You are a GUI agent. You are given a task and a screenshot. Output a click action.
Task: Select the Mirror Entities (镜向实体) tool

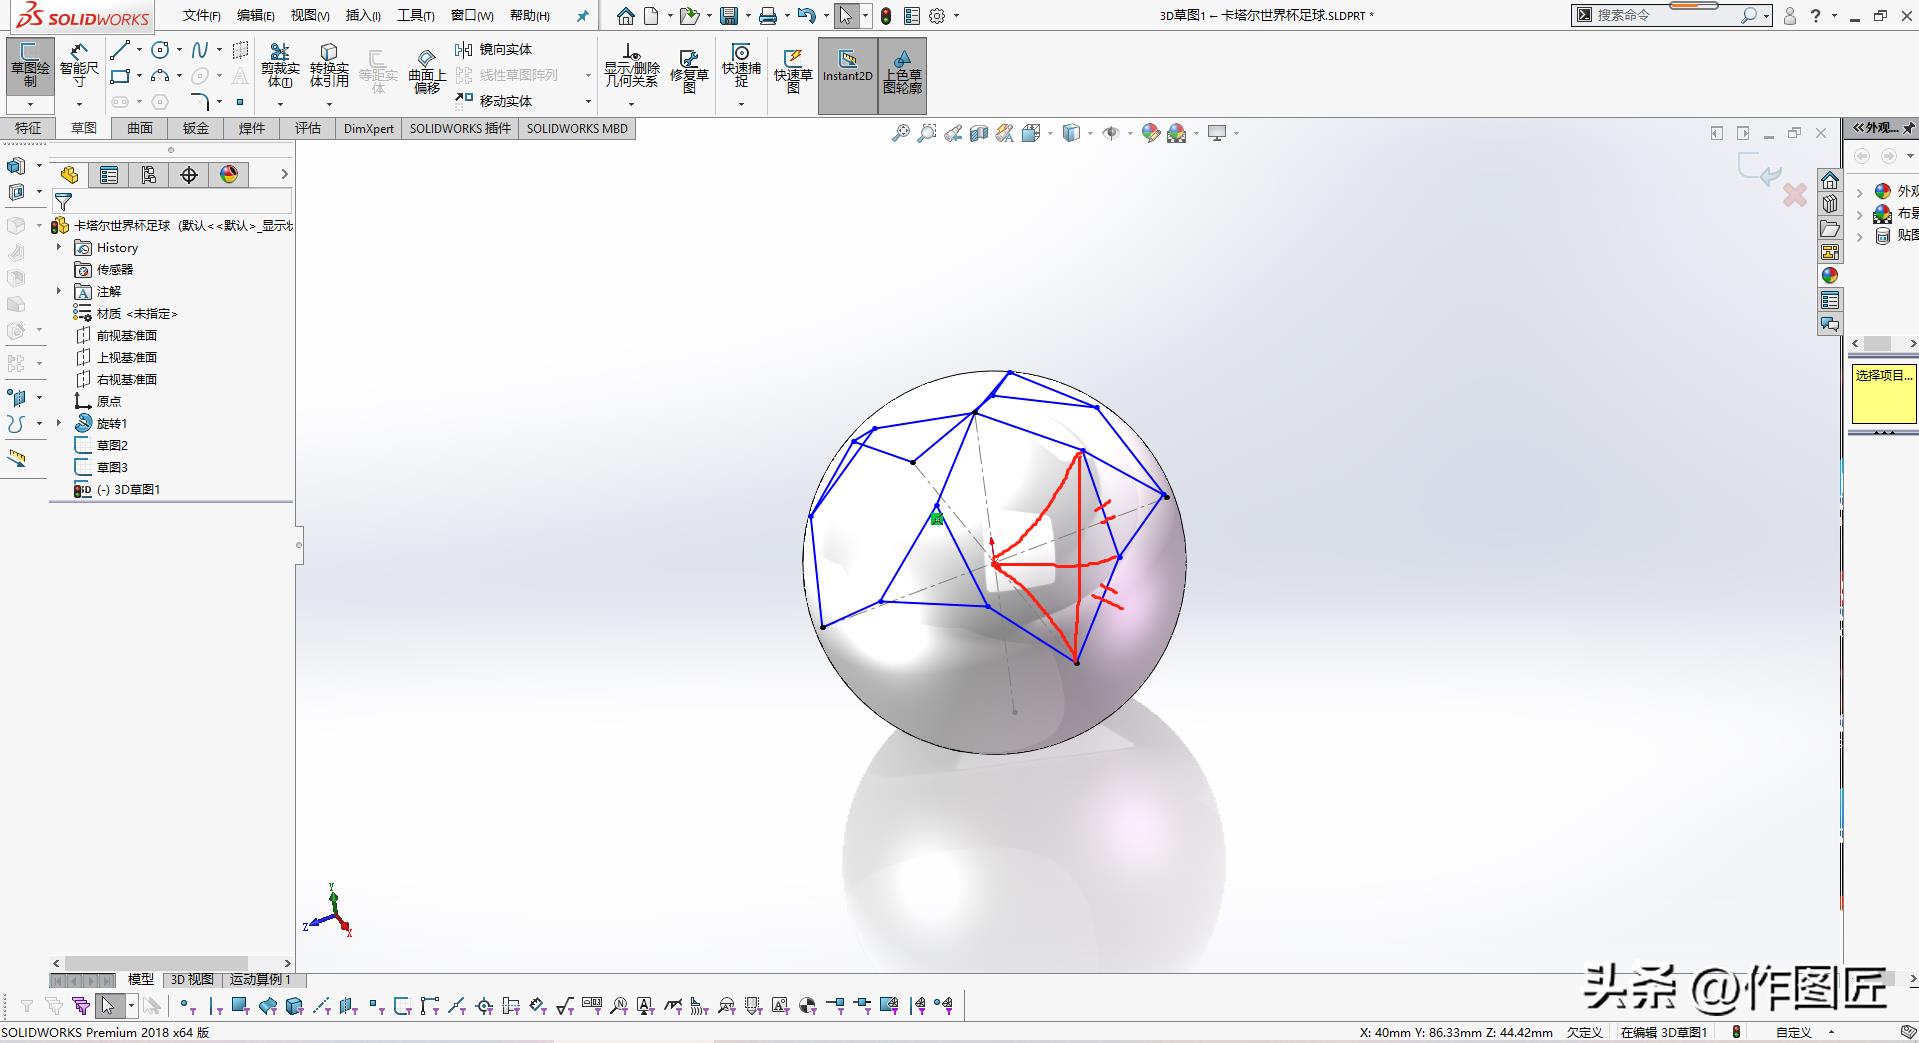(494, 49)
